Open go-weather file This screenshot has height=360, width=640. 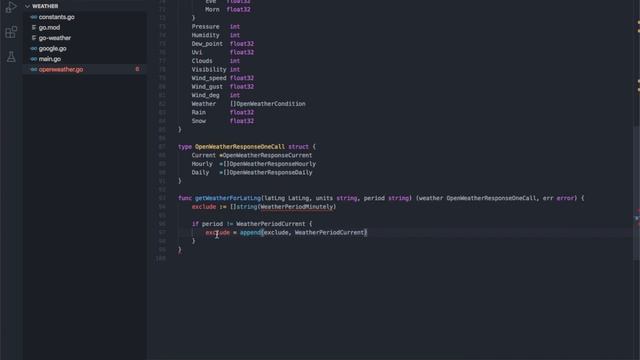click(x=55, y=38)
